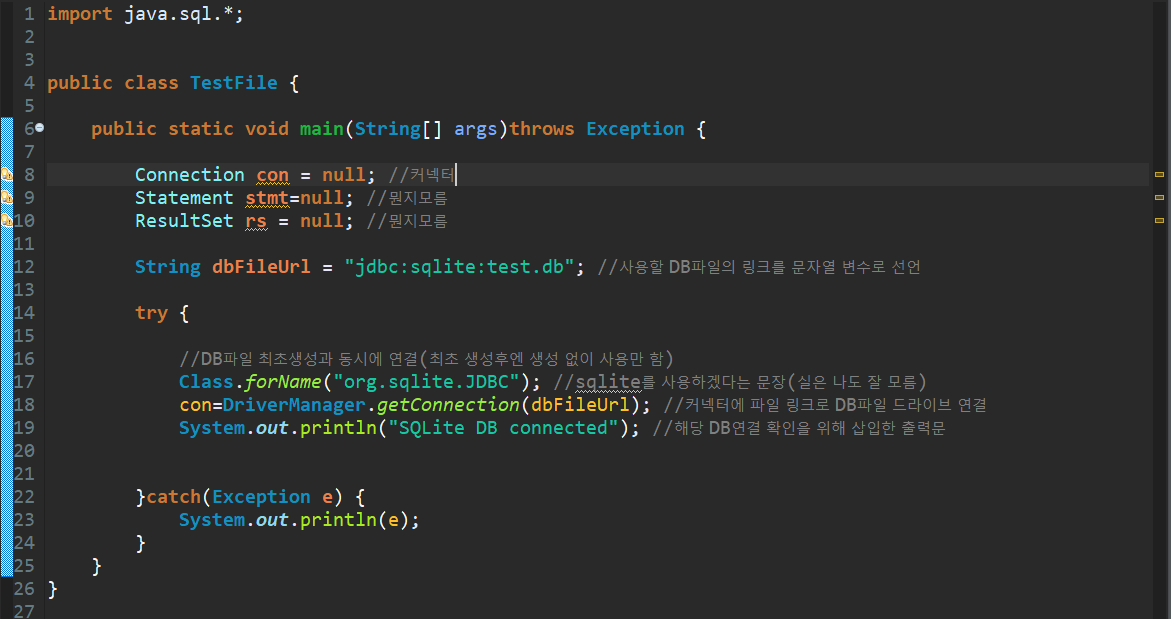The image size is (1171, 619).
Task: Click the warning marker beside line 9
Action: click(7, 198)
